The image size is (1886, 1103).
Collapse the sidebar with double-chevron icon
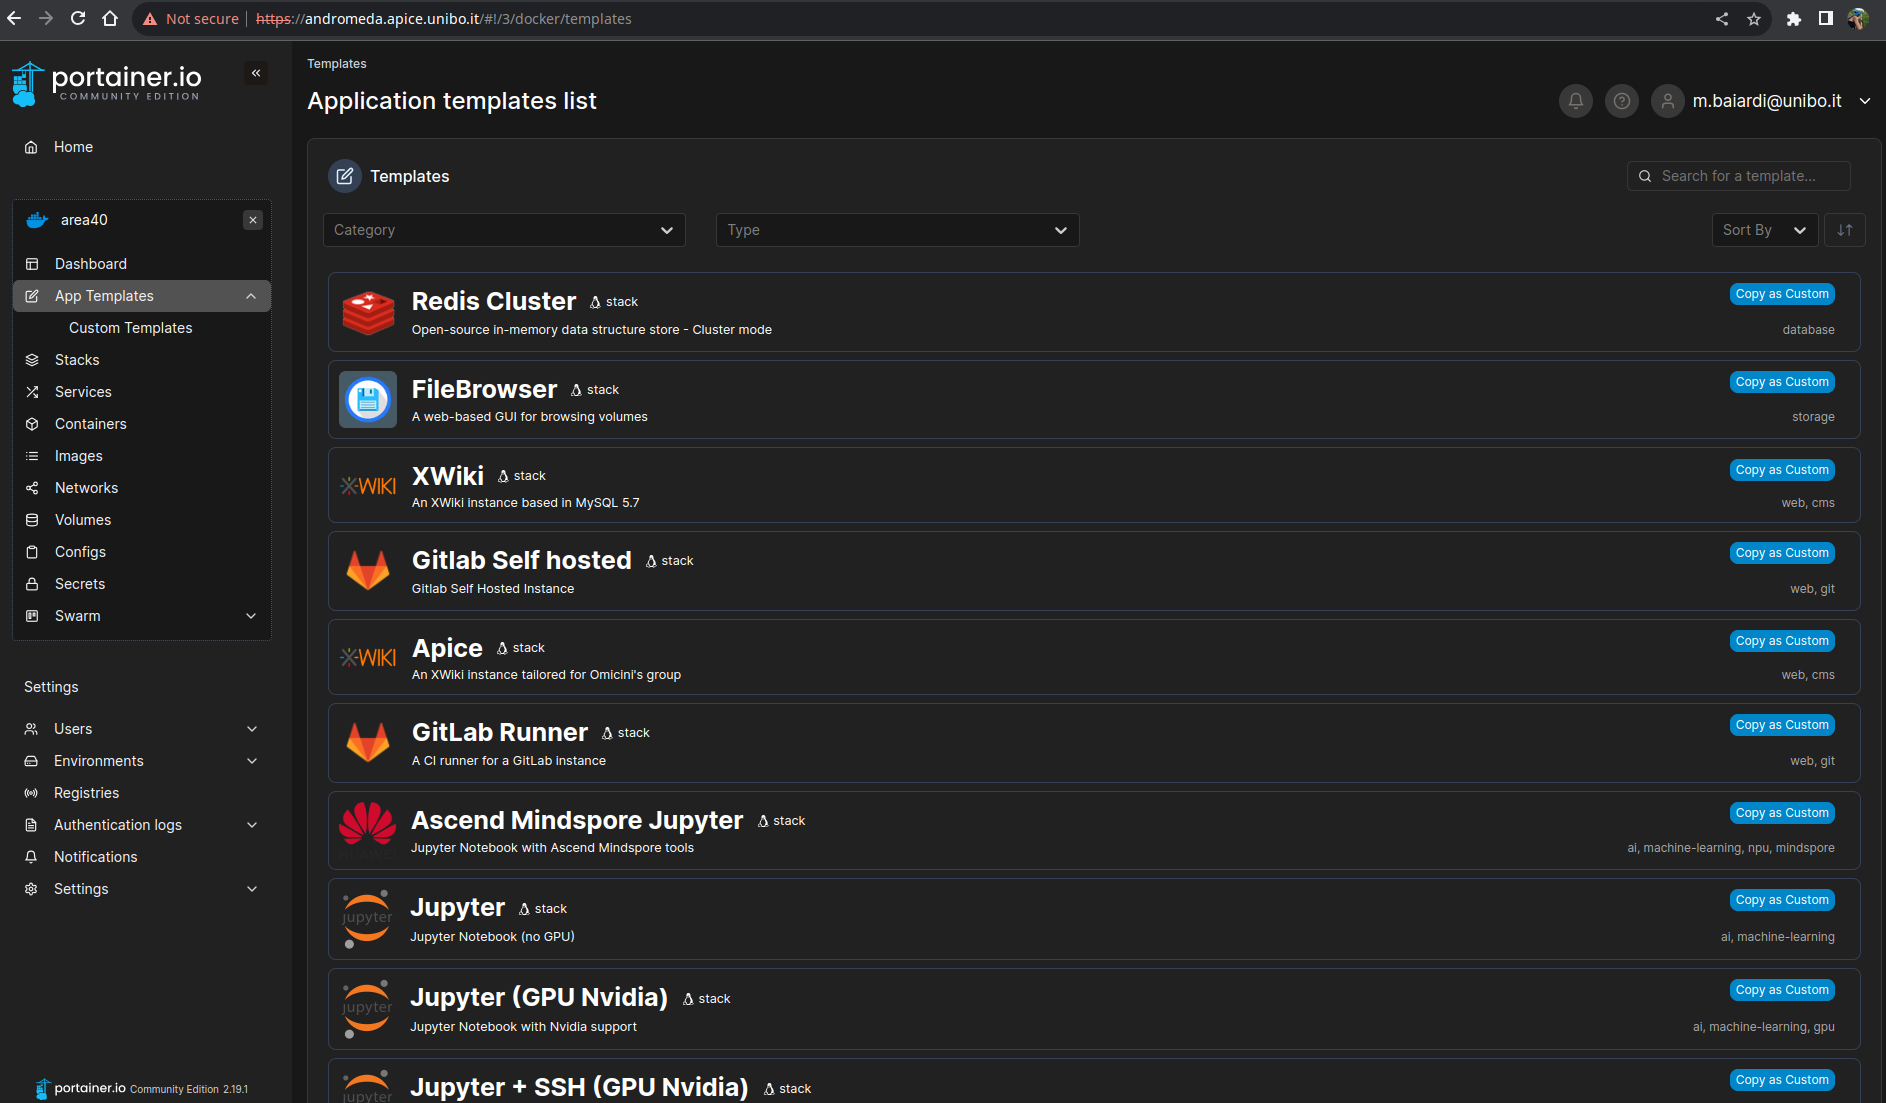click(x=256, y=73)
